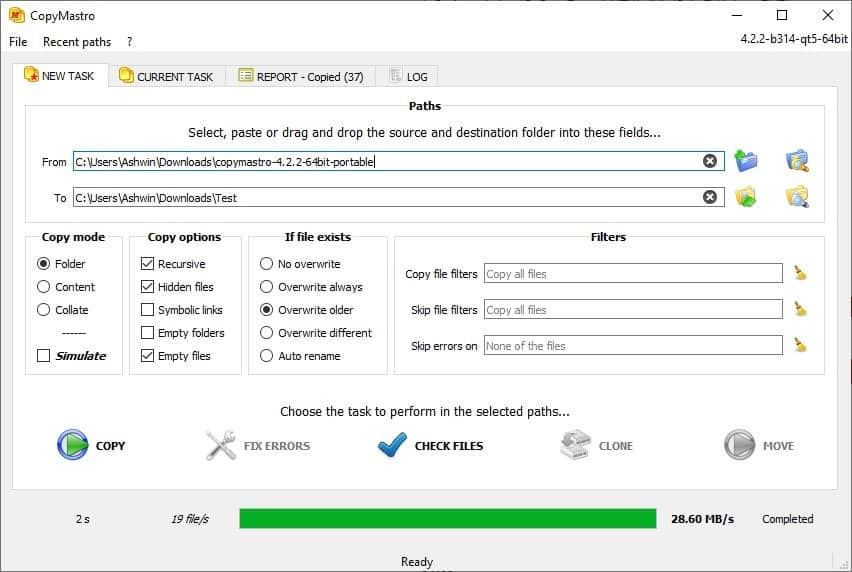Image resolution: width=852 pixels, height=572 pixels.
Task: Click the Skip errors on input field
Action: pos(633,345)
